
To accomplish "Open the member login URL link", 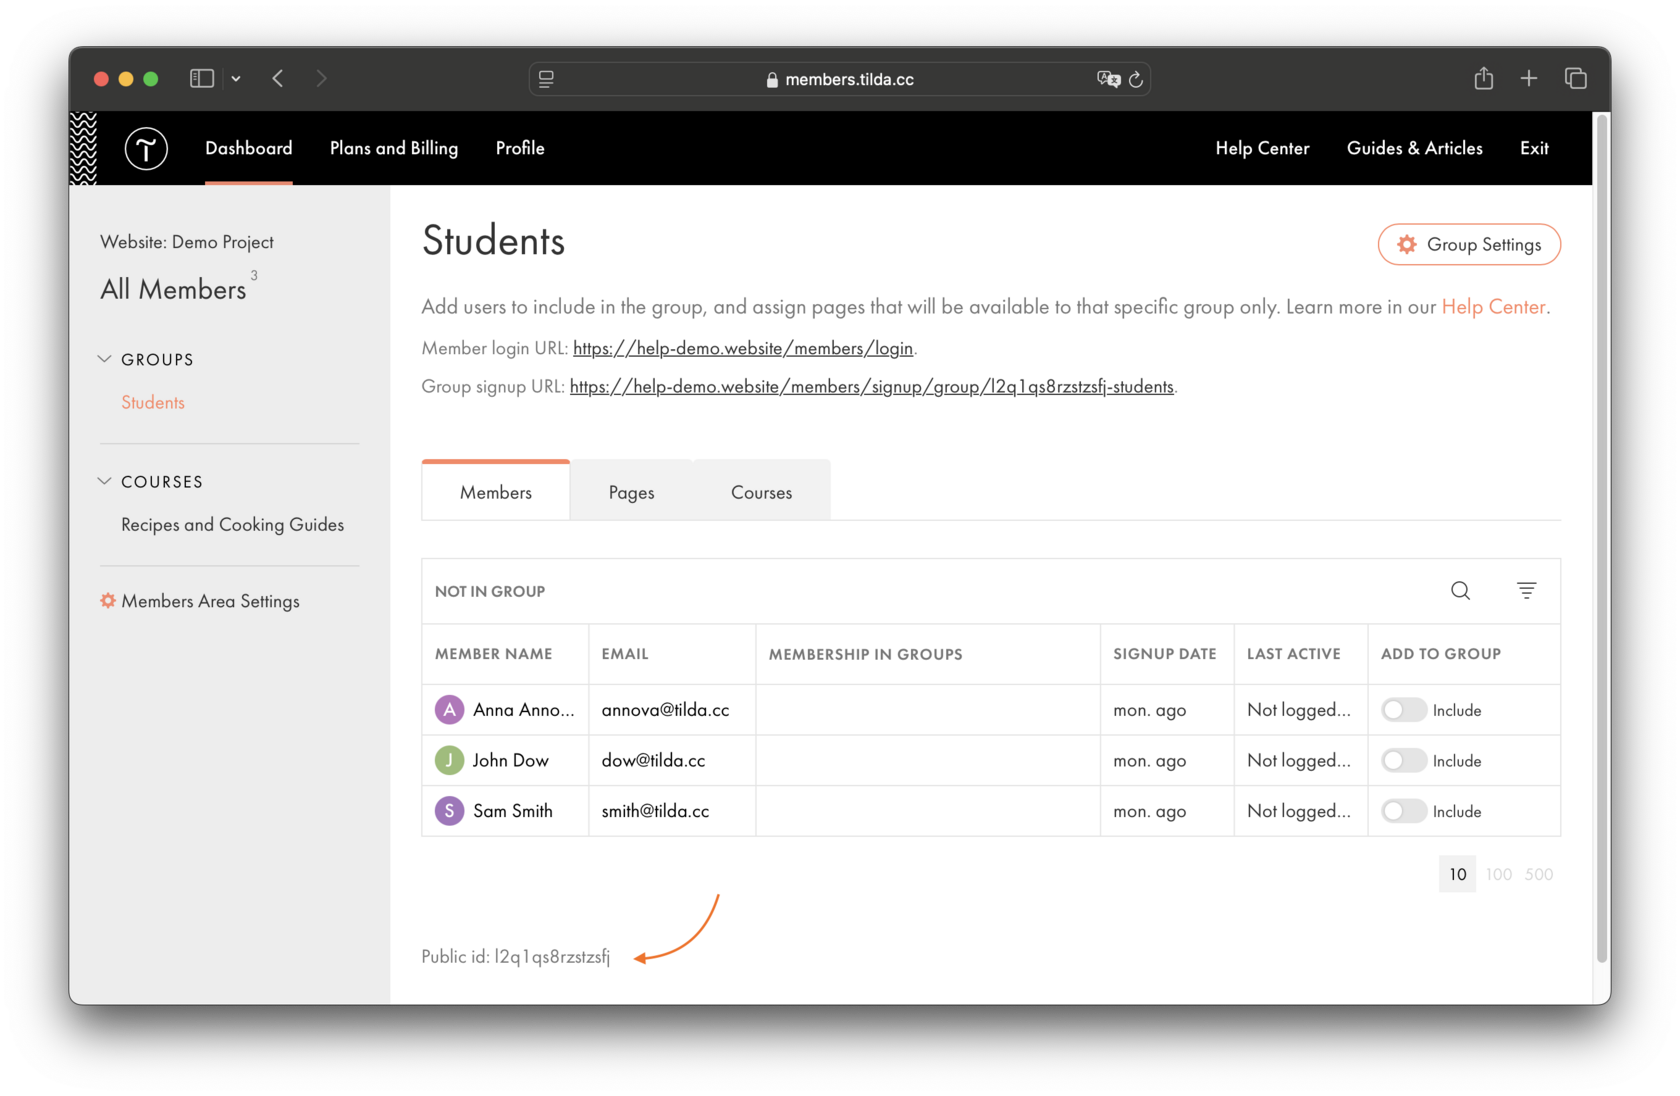I will point(743,348).
